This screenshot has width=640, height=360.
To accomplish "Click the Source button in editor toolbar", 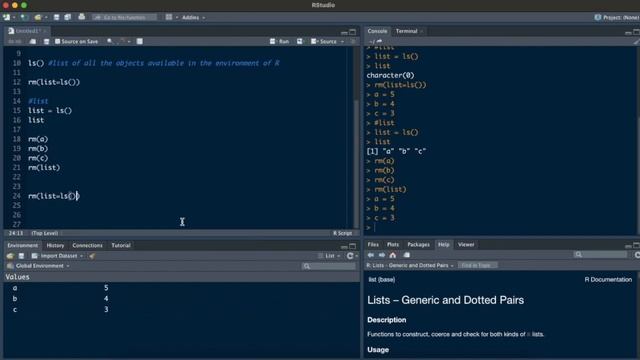I will [324, 41].
